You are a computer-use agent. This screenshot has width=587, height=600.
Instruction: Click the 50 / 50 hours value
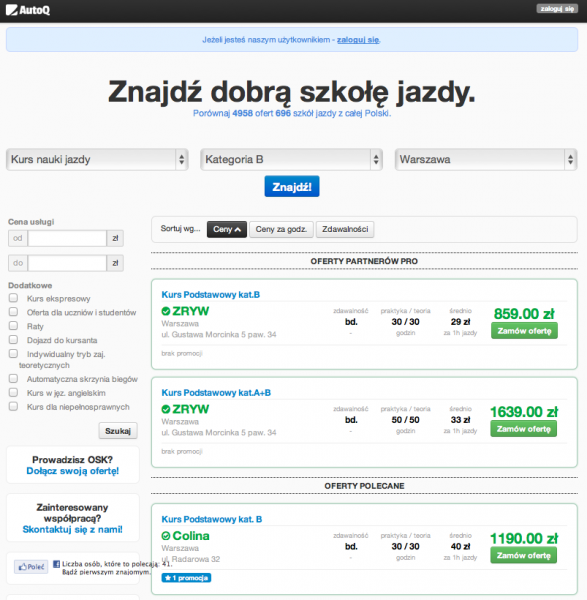click(x=405, y=420)
